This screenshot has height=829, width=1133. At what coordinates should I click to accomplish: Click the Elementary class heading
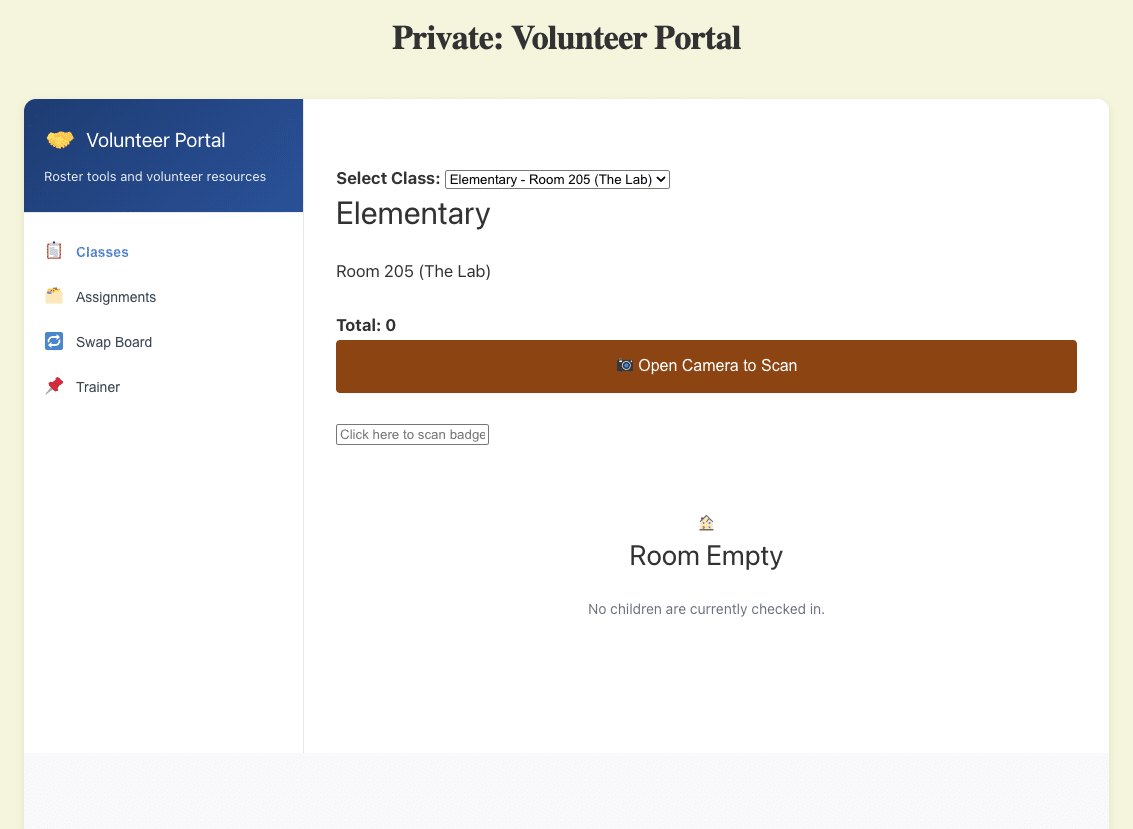(413, 214)
